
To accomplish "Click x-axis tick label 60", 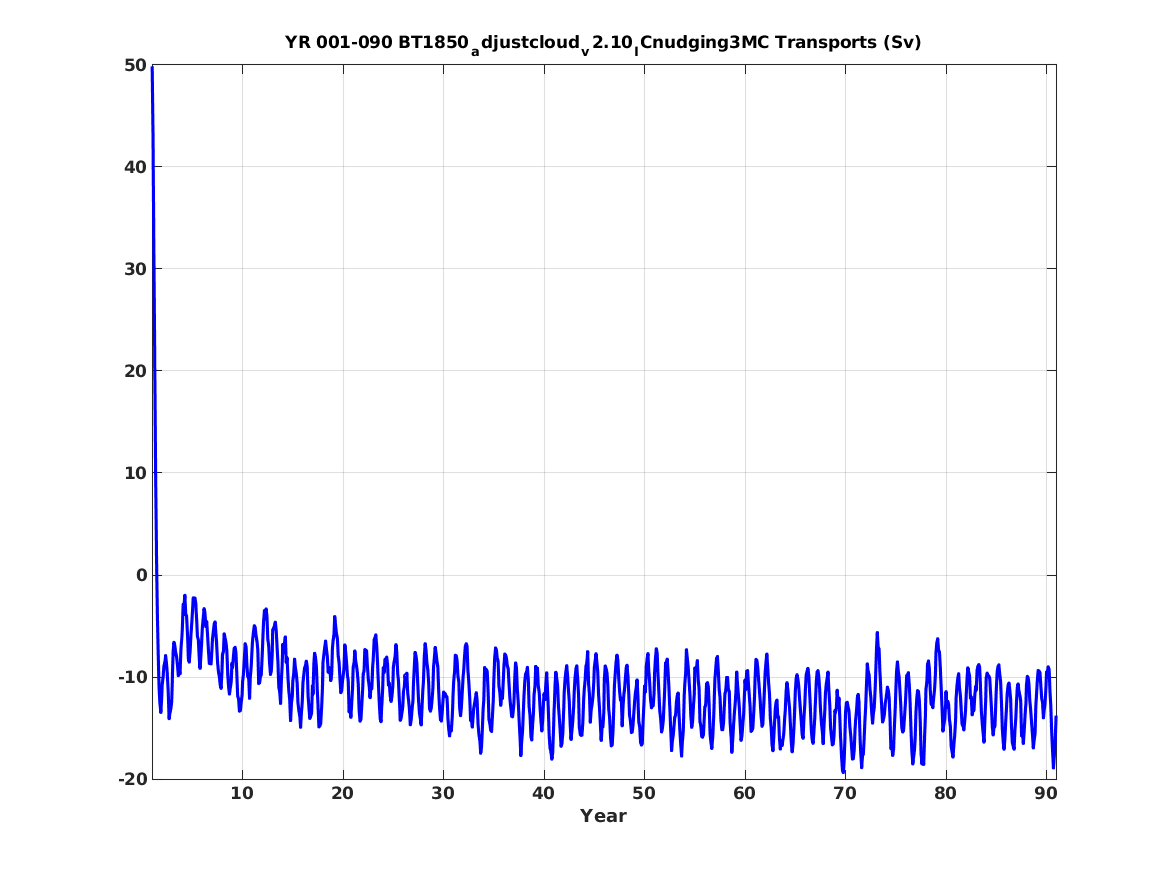I will [744, 794].
